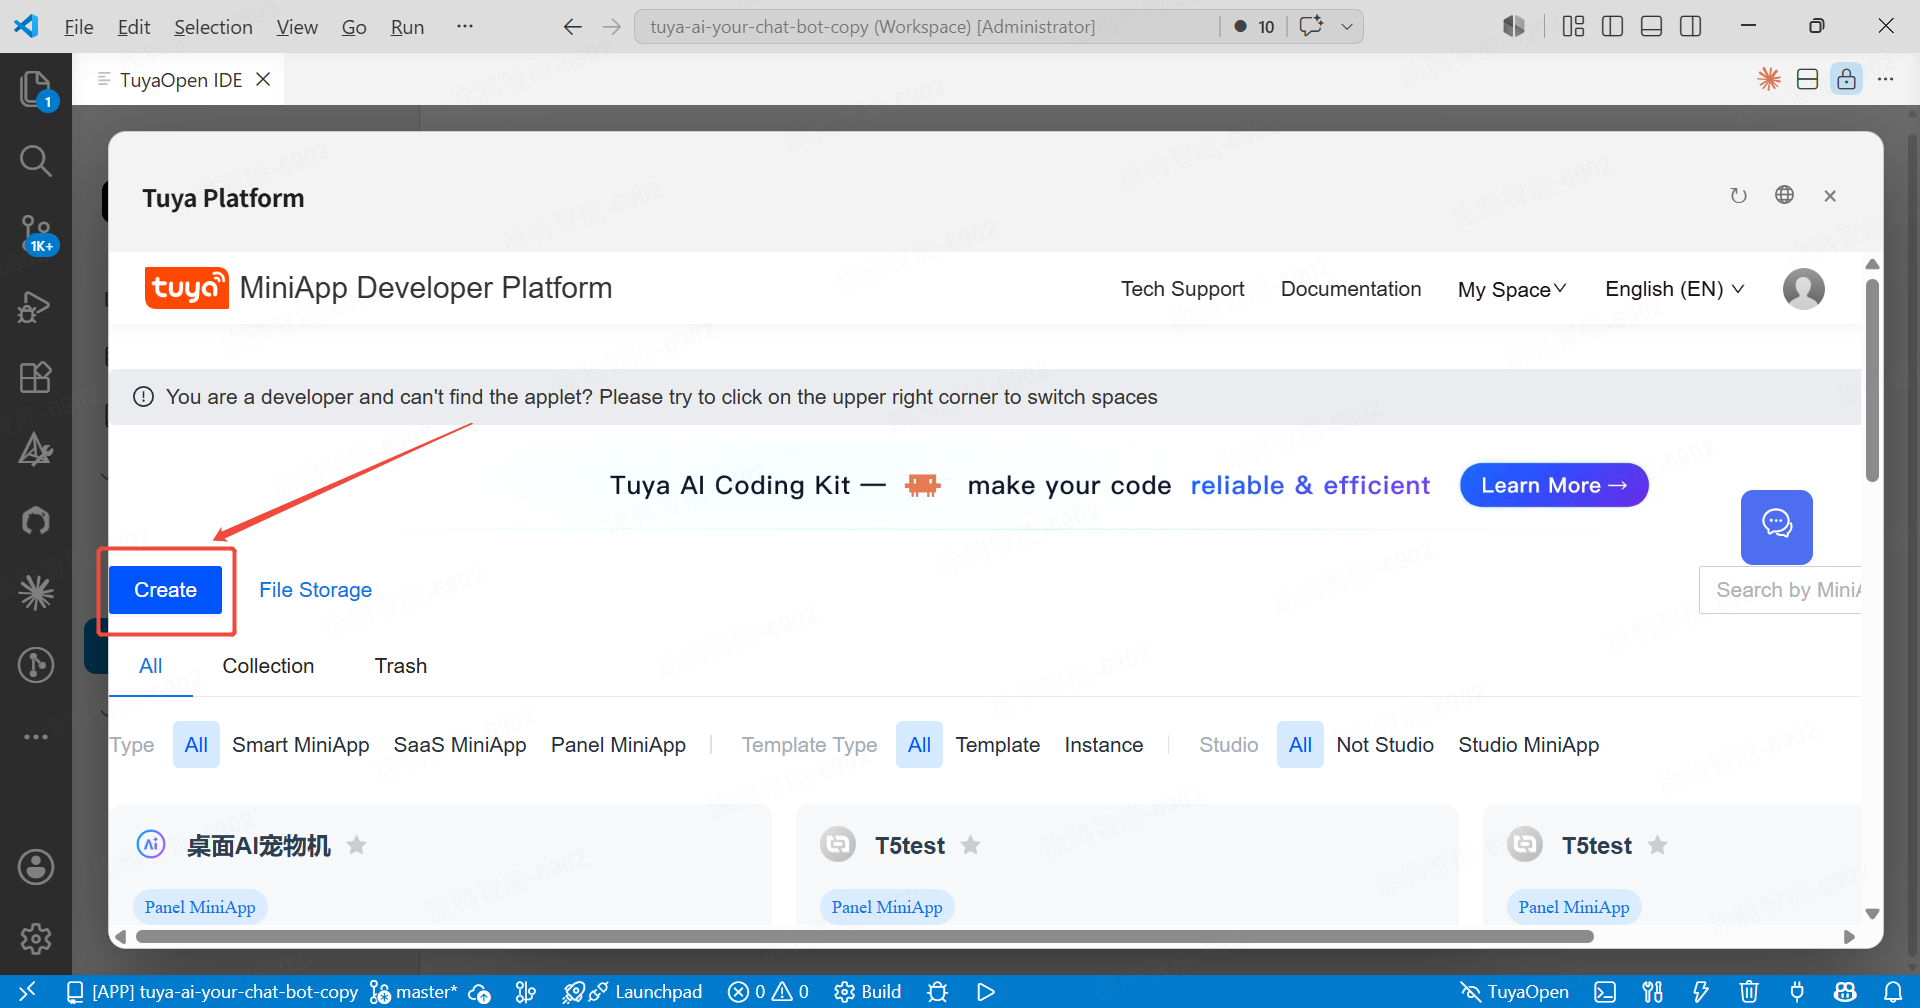Filter Type by SaaS MiniApp
This screenshot has width=1920, height=1008.
(x=460, y=745)
